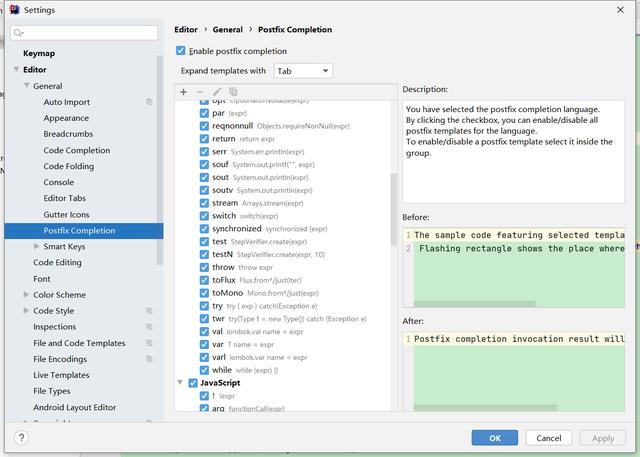This screenshot has height=457, width=640.
Task: Click the add template plus icon
Action: click(183, 92)
